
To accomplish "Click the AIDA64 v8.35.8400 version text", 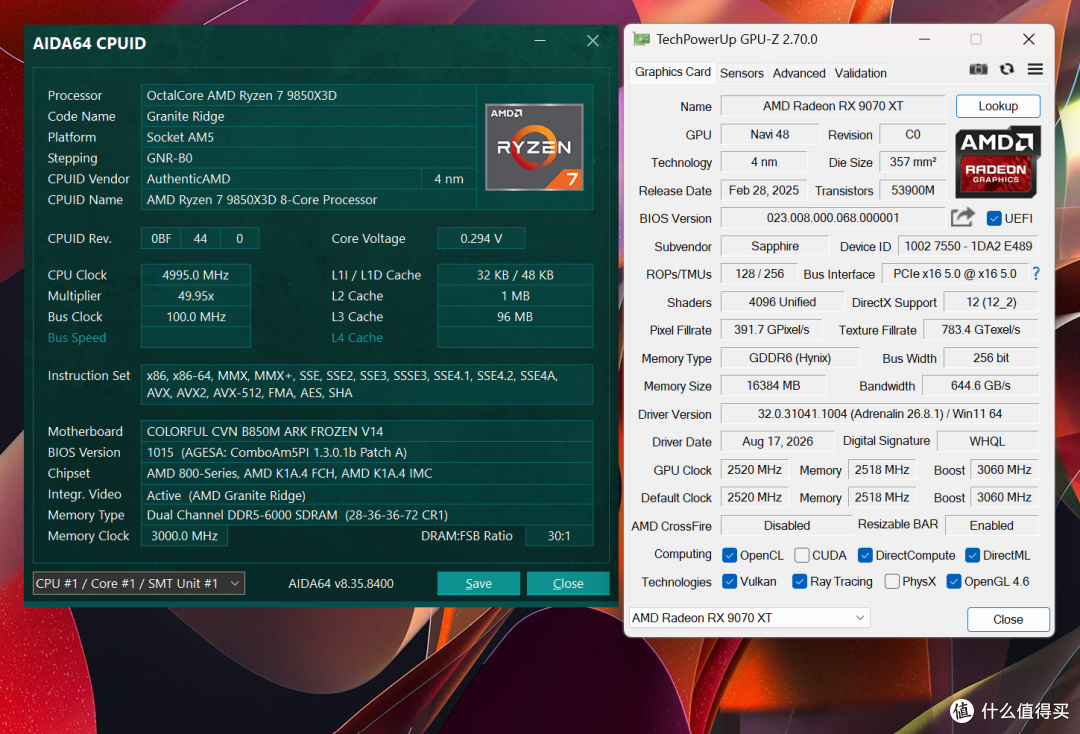I will [341, 583].
